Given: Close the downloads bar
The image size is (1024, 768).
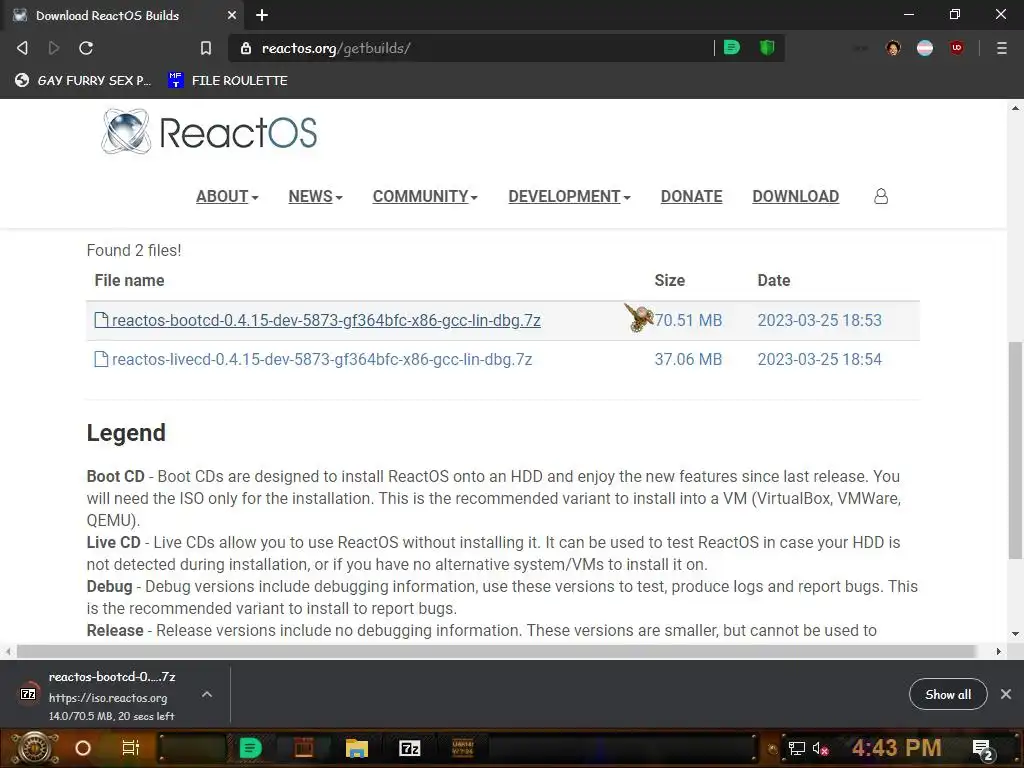Looking at the screenshot, I should click(1006, 694).
